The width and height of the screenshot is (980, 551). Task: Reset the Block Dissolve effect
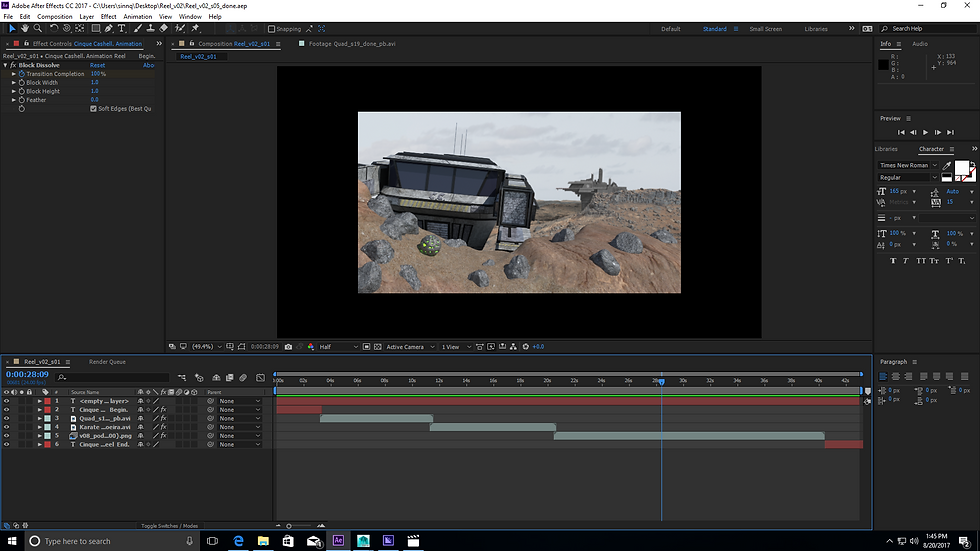(98, 65)
